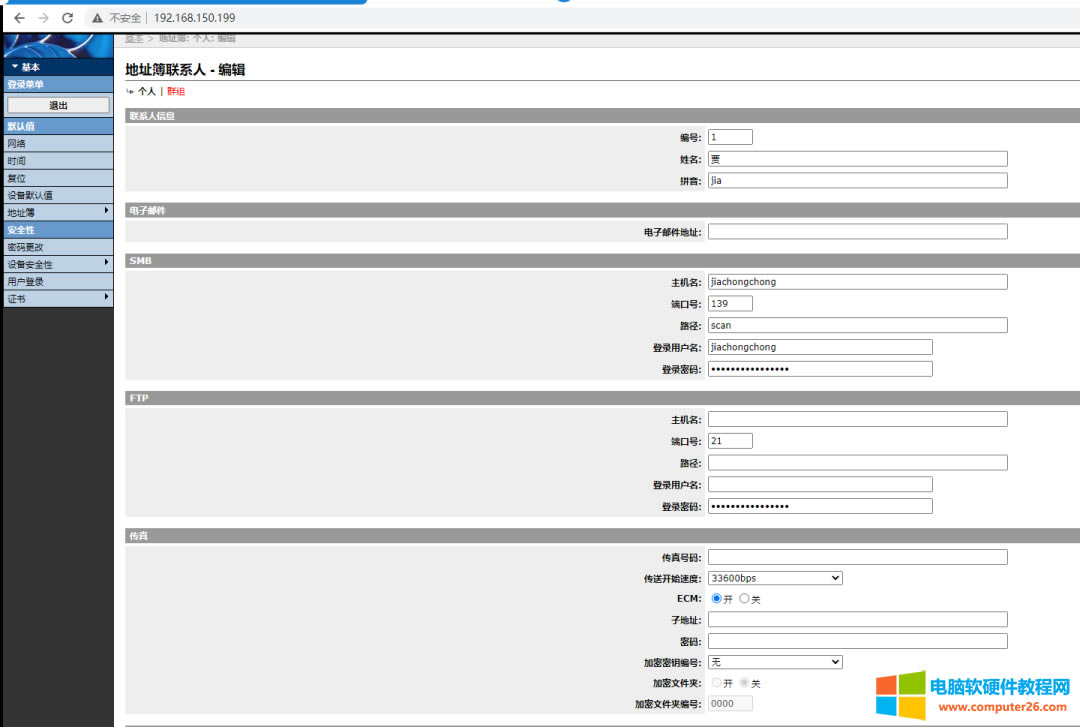Click SMB 主机名 field
This screenshot has width=1080, height=727.
tap(857, 282)
